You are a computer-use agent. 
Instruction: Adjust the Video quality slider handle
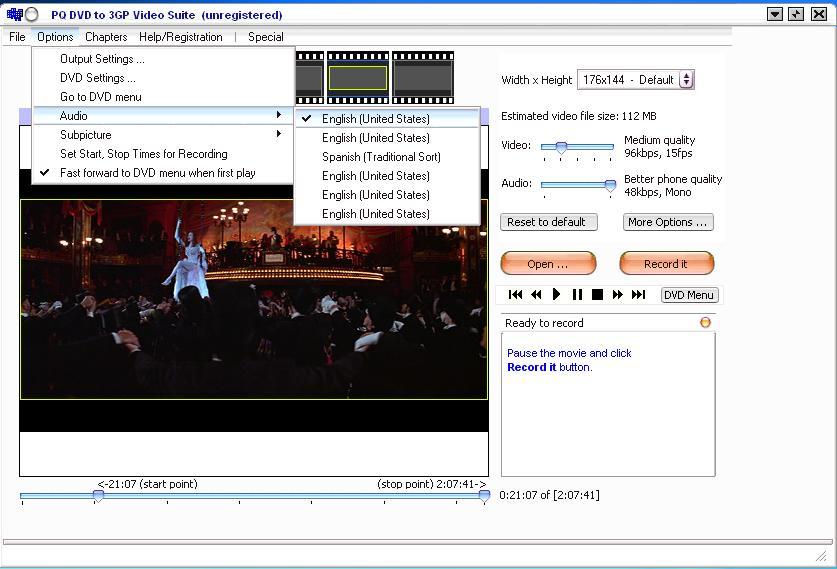pos(561,148)
